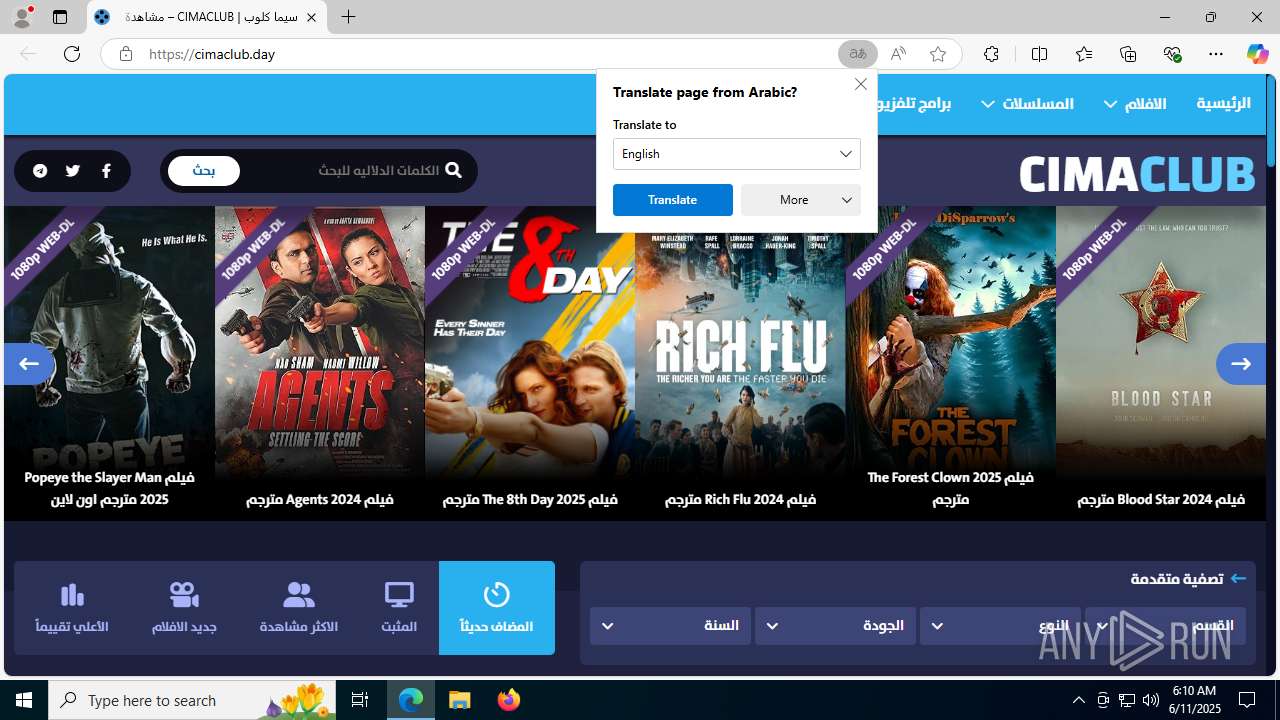Expand the الافلام movies menu
This screenshot has height=720, width=1280.
click(x=1136, y=103)
